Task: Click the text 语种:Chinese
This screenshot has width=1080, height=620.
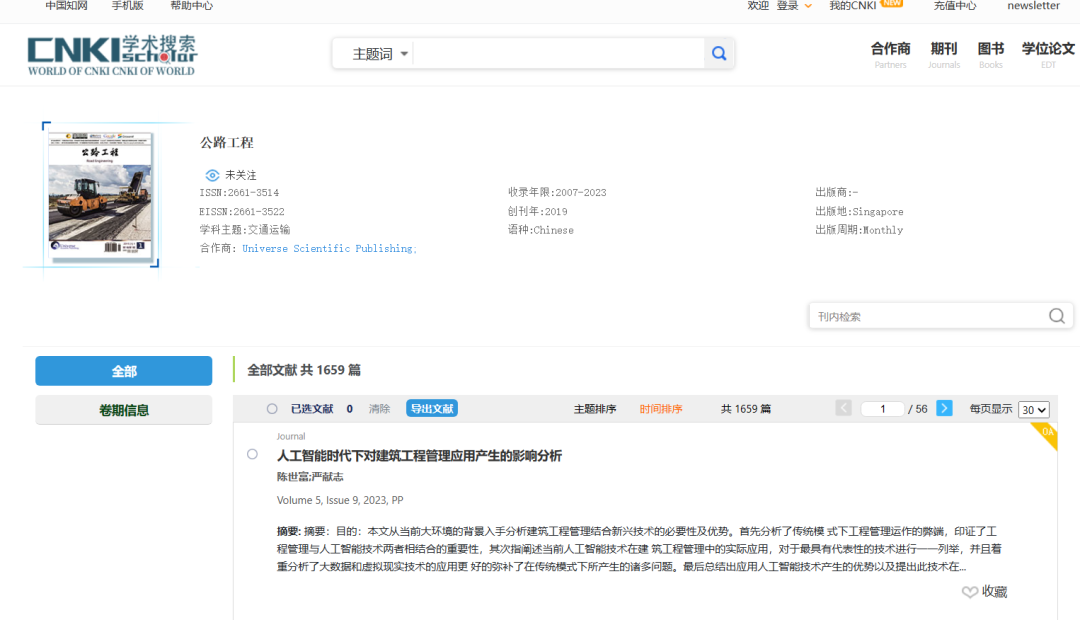Action: click(x=541, y=230)
